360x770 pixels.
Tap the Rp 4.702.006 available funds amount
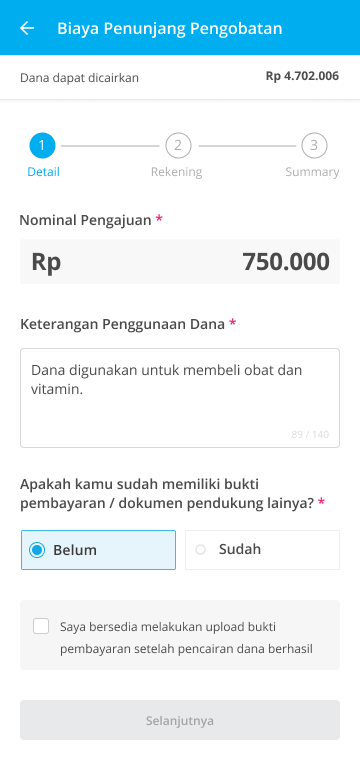click(302, 76)
